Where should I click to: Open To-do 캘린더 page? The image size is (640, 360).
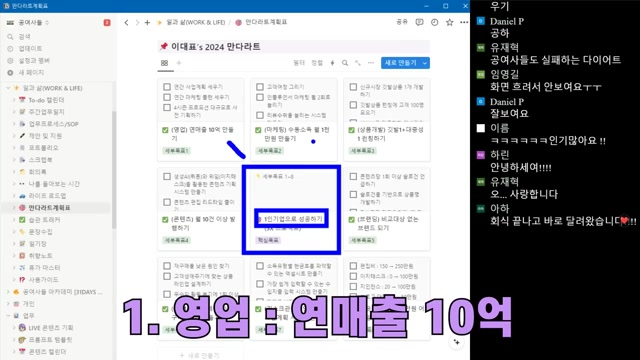46,100
